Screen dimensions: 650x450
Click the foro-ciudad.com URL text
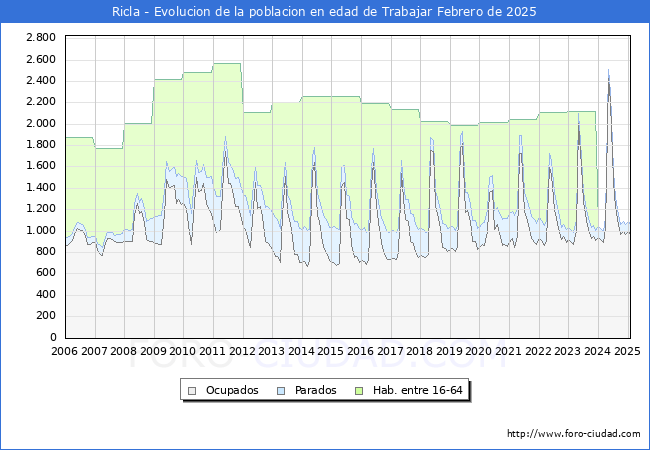[574, 434]
